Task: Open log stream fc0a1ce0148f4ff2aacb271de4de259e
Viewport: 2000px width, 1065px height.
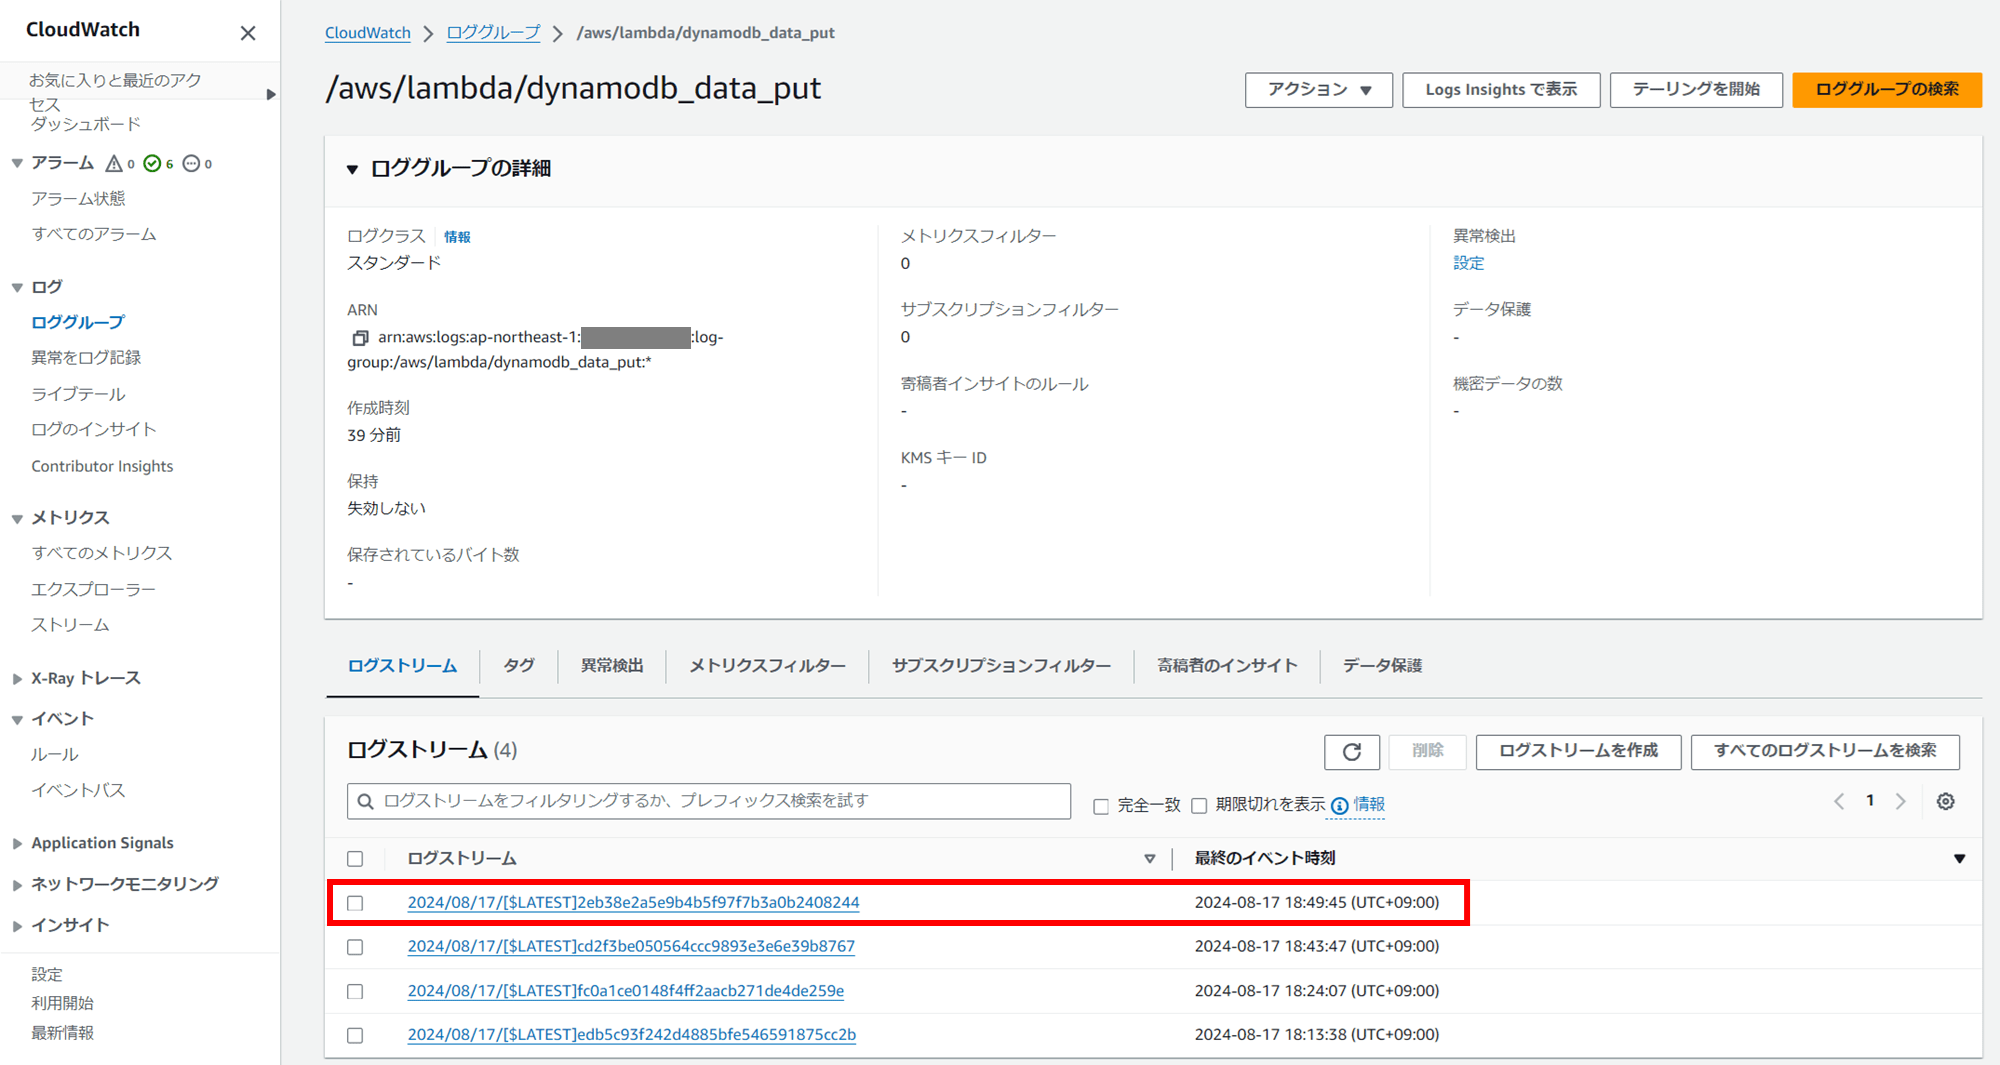Action: (626, 991)
